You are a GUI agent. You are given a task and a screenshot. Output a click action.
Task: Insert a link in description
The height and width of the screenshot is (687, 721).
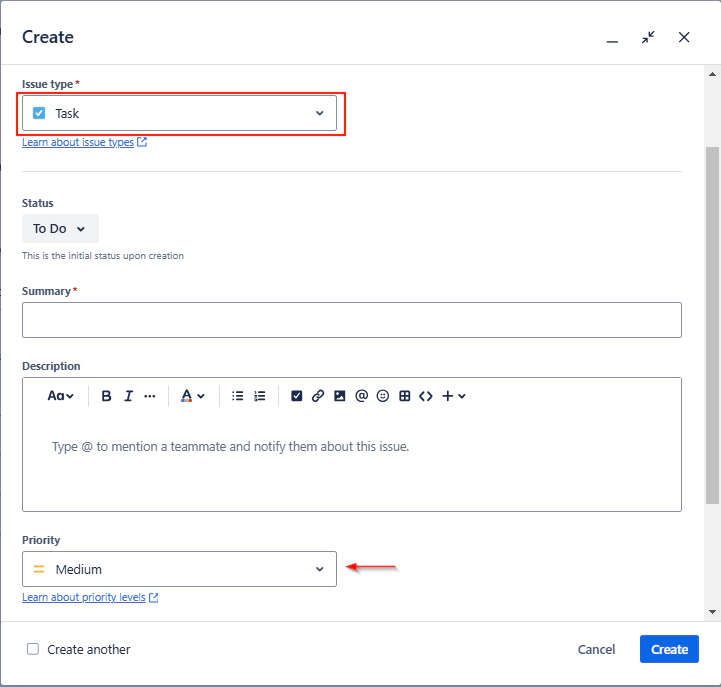pyautogui.click(x=318, y=396)
